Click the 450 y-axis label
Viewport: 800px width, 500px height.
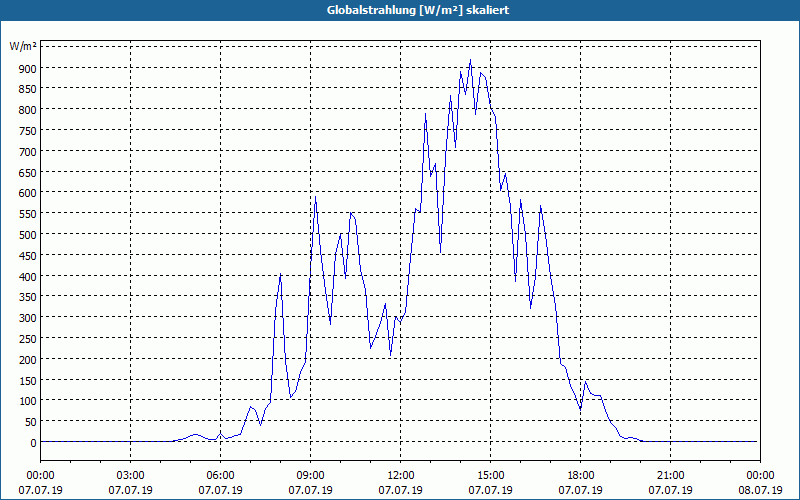[x=28, y=256]
